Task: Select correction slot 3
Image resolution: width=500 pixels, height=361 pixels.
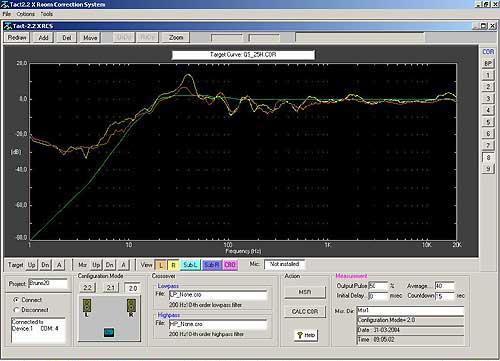Action: point(488,98)
